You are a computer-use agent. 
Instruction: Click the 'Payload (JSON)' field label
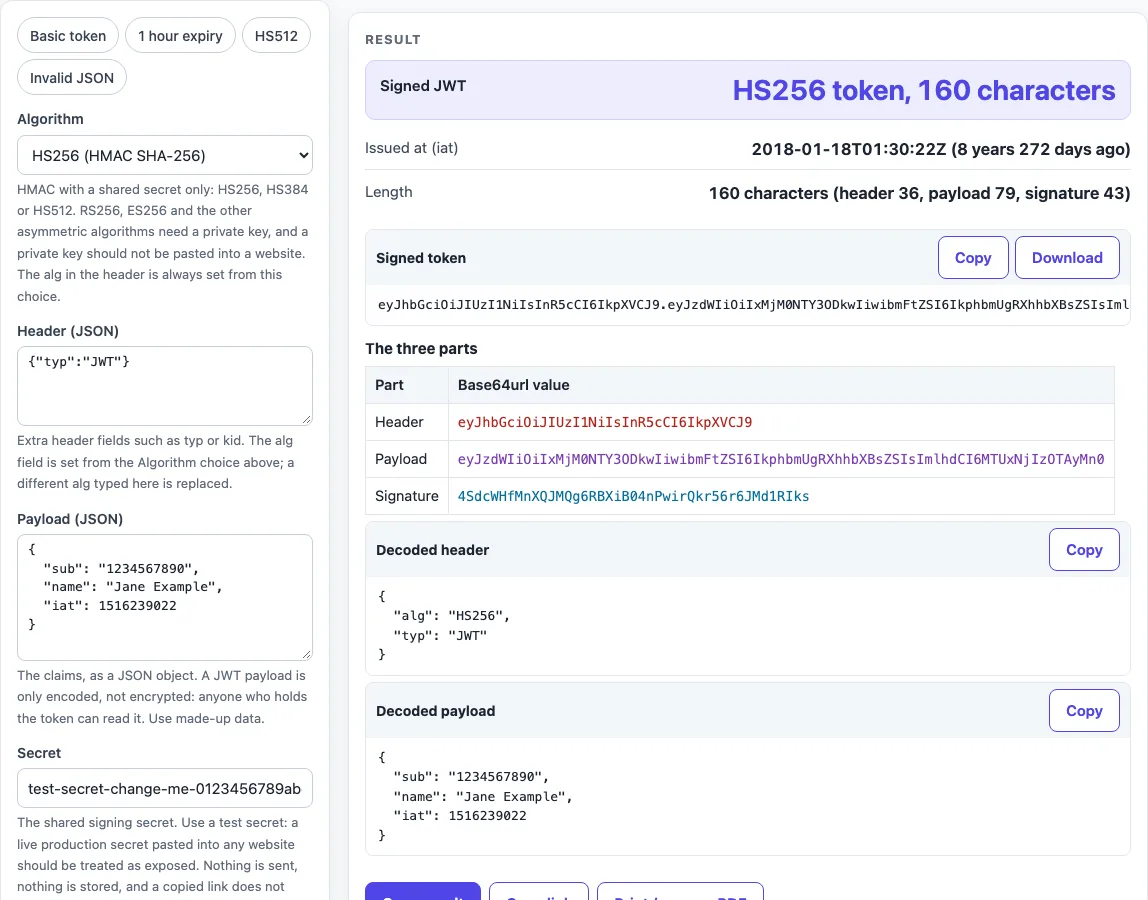tap(70, 519)
